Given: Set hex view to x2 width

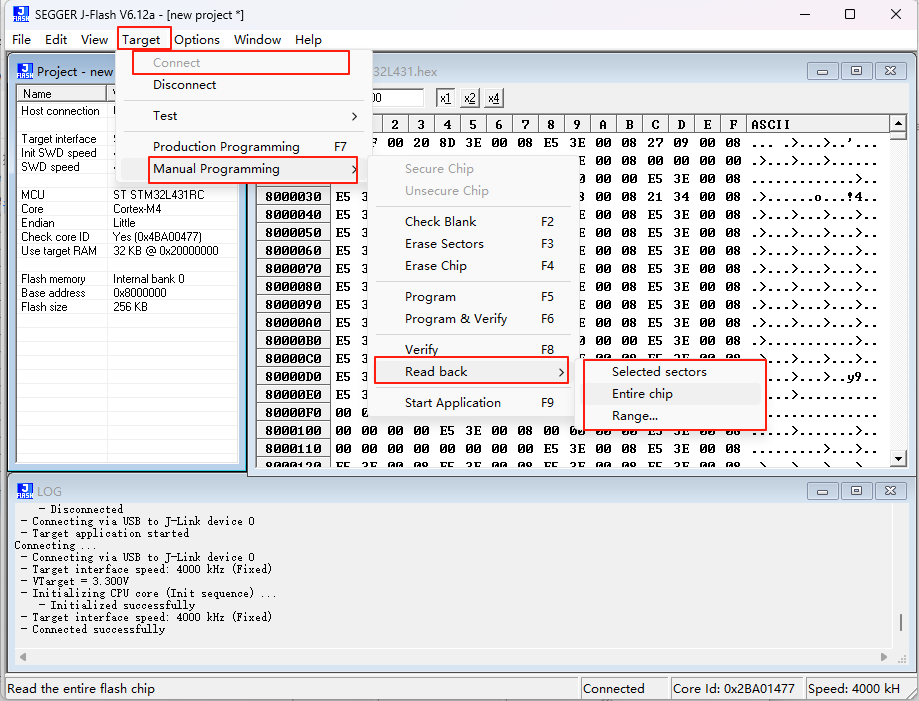Looking at the screenshot, I should click(x=469, y=98).
